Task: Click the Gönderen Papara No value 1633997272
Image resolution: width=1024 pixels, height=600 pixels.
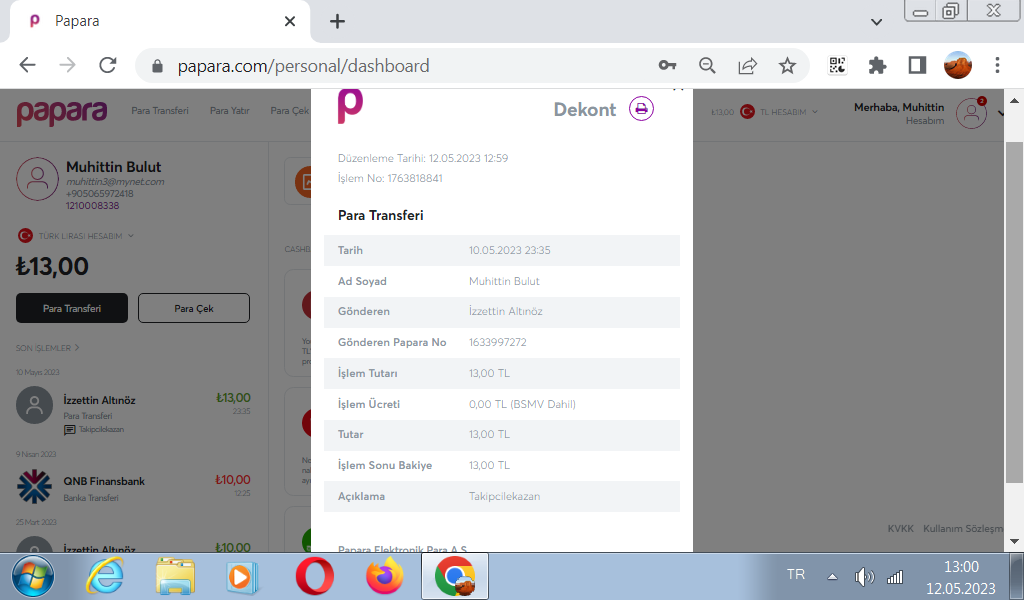Action: point(498,342)
